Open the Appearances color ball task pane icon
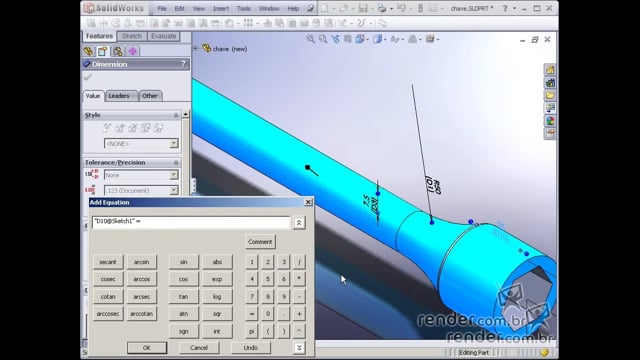Viewport: 640px width, 360px height. (x=550, y=121)
